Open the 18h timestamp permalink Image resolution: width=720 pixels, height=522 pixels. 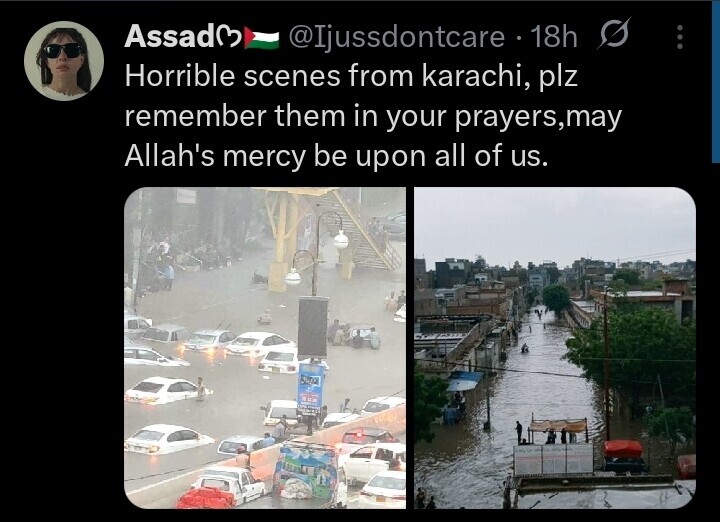tap(553, 37)
